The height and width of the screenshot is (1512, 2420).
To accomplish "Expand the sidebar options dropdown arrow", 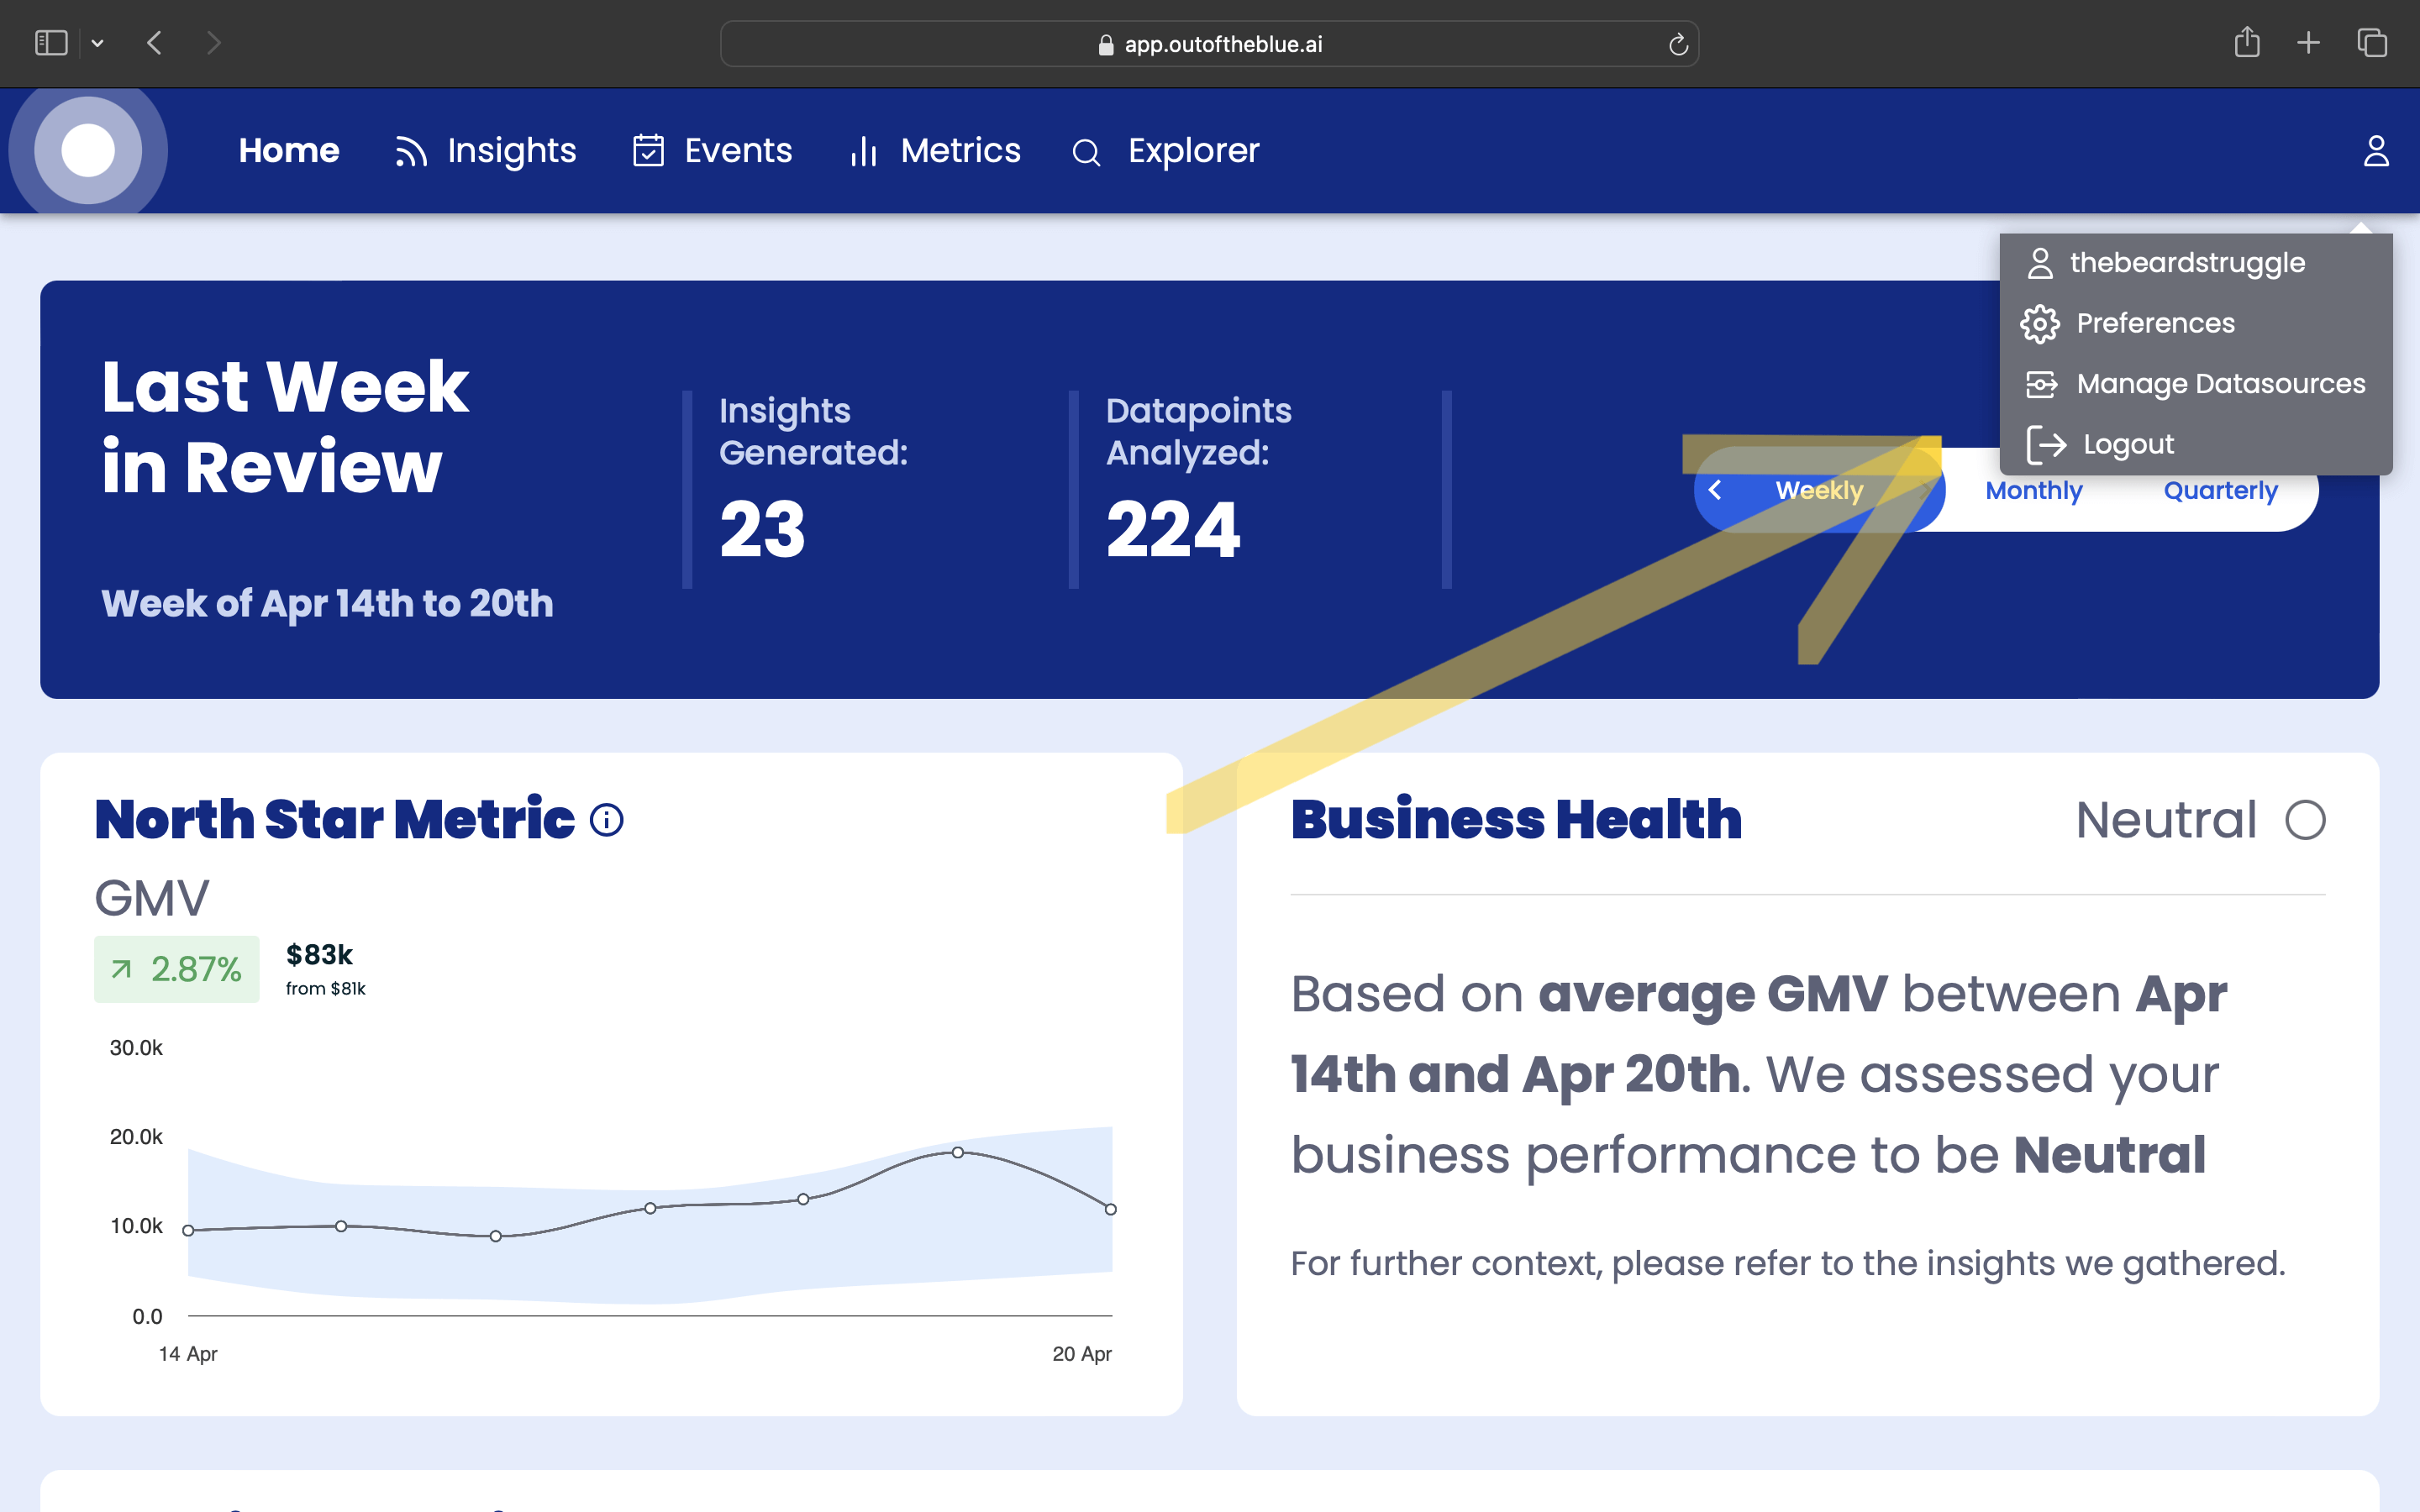I will 98,43.
